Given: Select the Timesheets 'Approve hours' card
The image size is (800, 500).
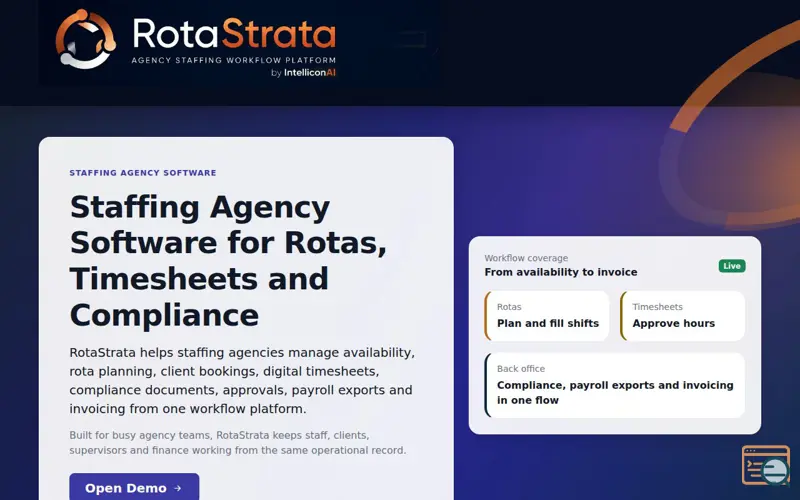Looking at the screenshot, I should (x=682, y=316).
